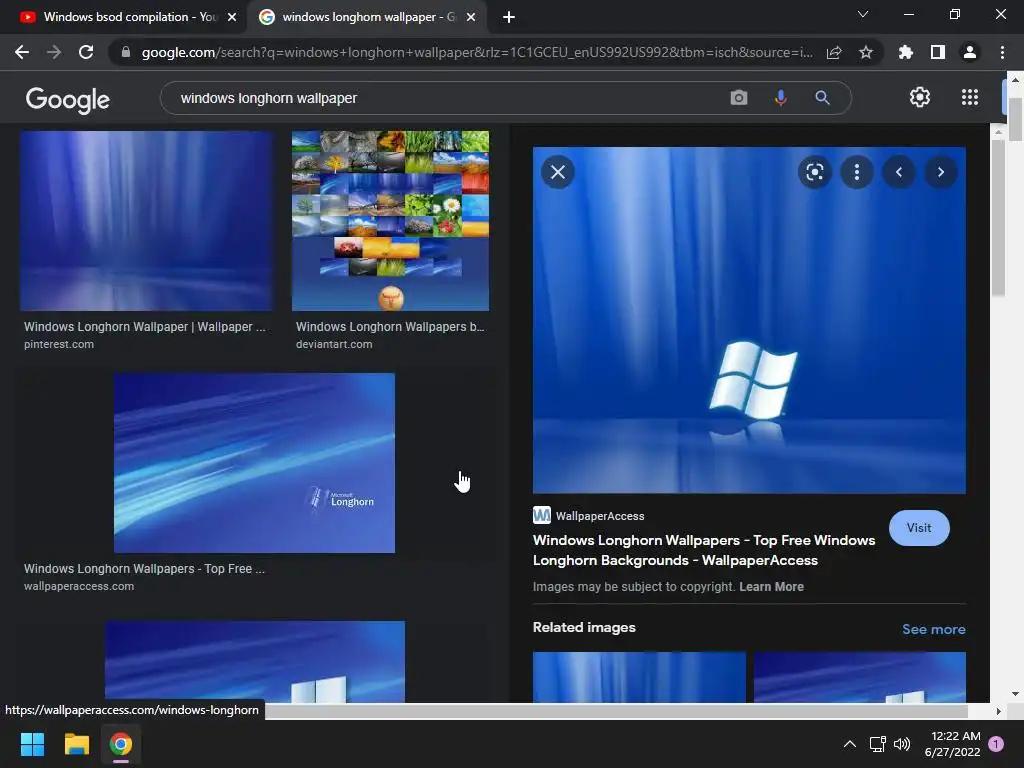Viewport: 1024px width, 768px height.
Task: Open volume control in tray
Action: [902, 744]
